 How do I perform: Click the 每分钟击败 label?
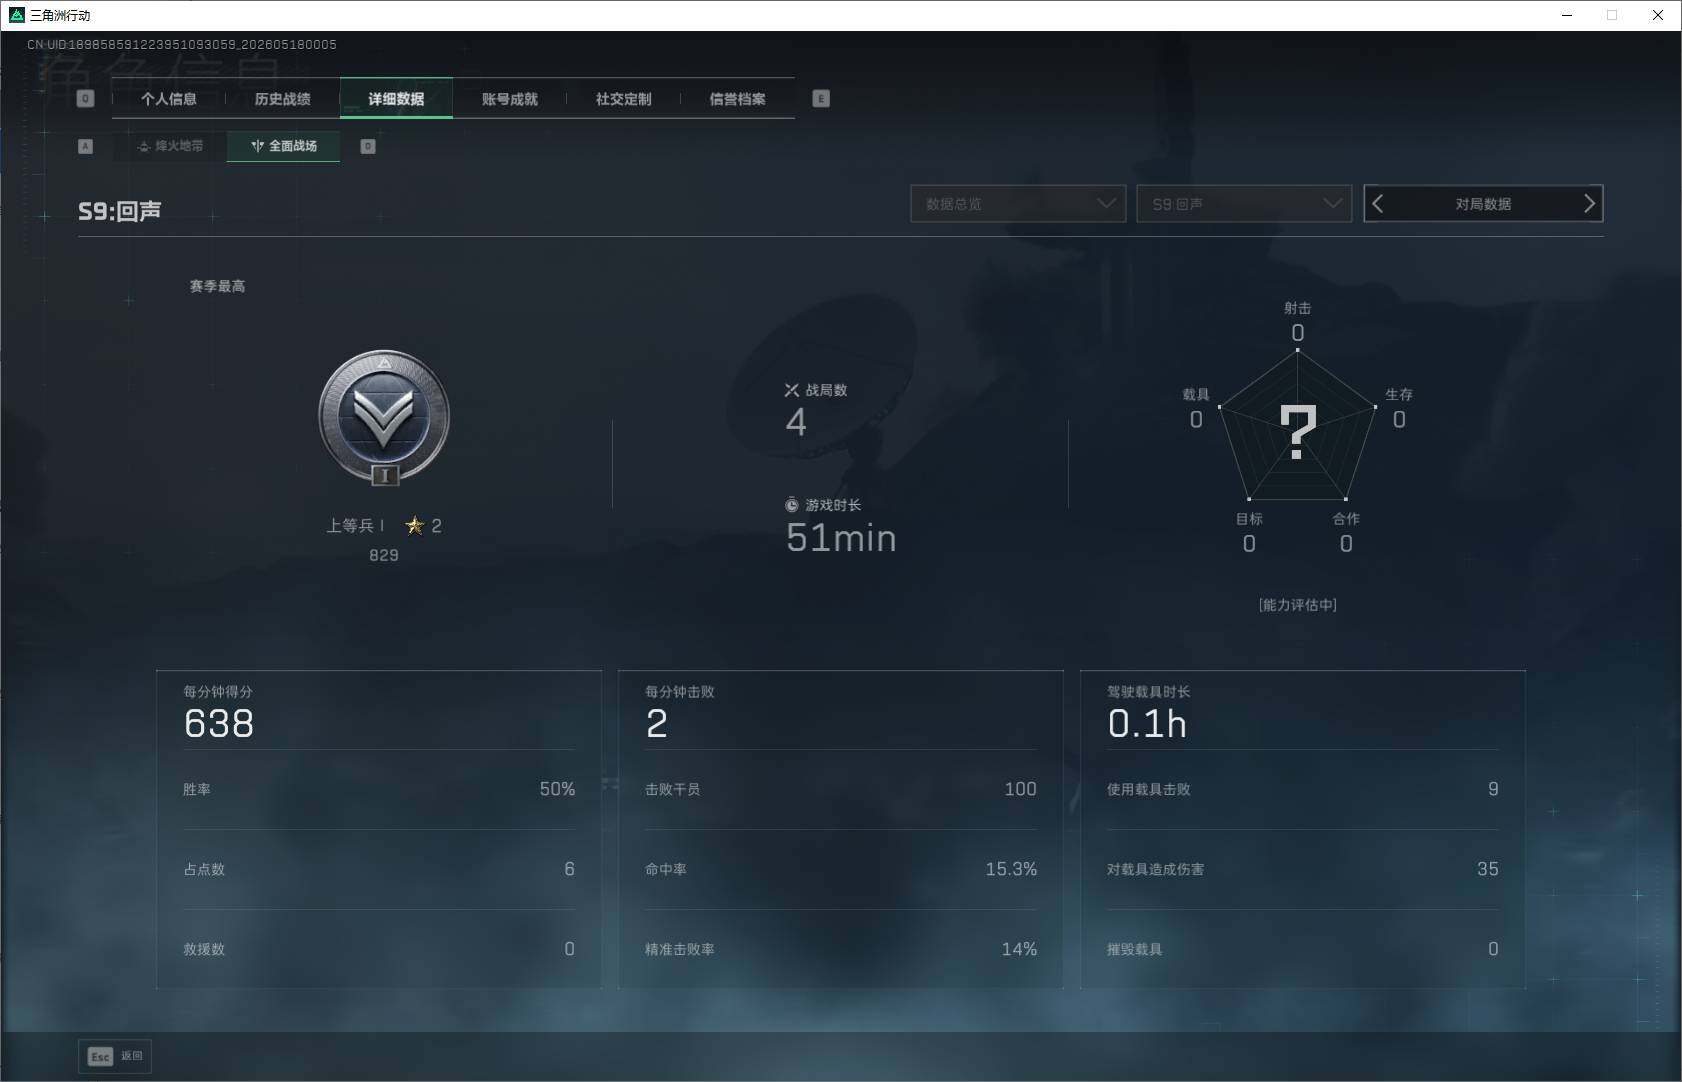(680, 692)
